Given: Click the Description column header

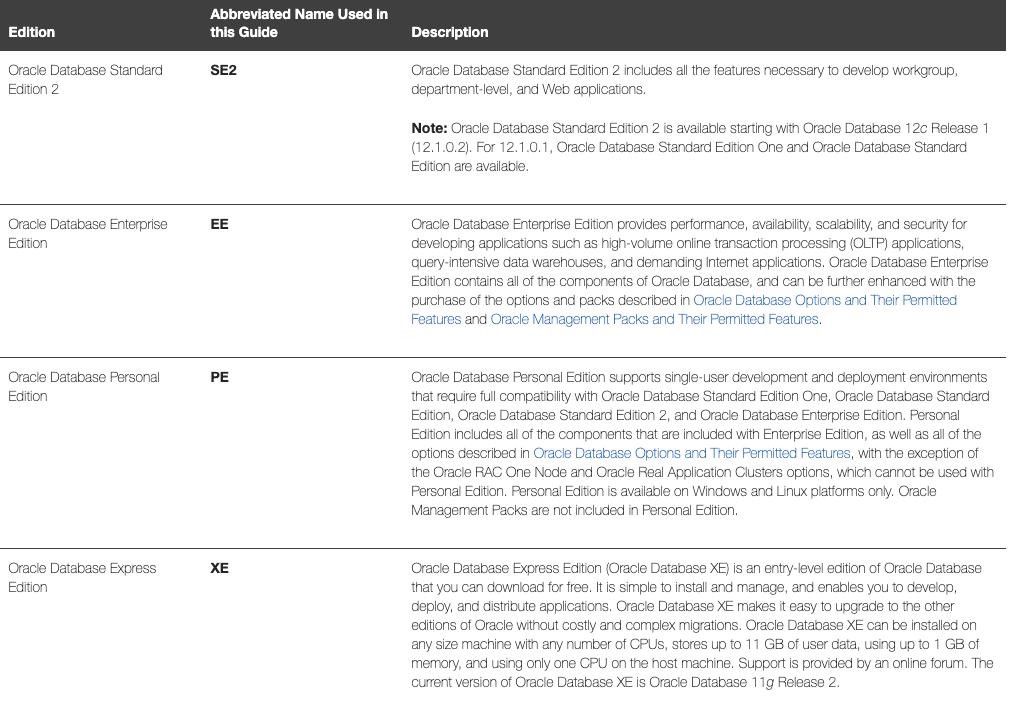Looking at the screenshot, I should (450, 32).
